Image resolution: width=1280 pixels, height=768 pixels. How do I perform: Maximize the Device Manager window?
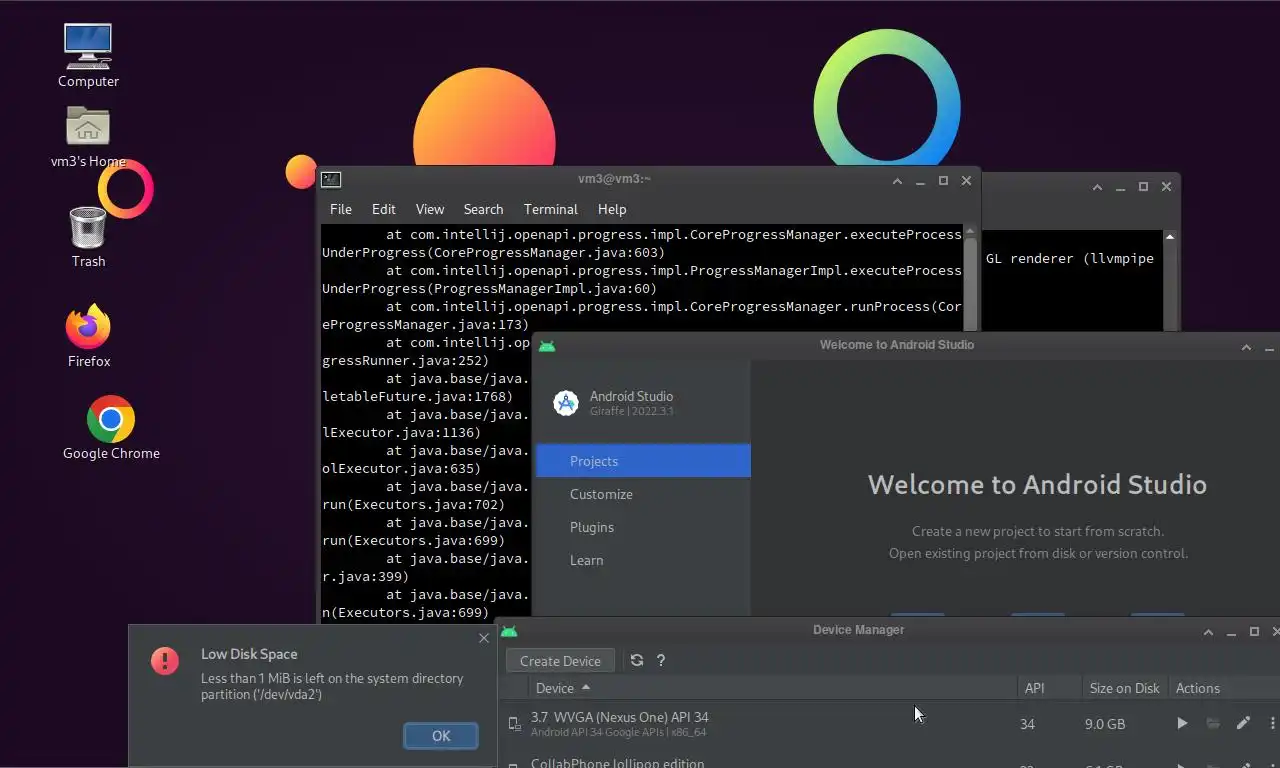click(x=1254, y=632)
